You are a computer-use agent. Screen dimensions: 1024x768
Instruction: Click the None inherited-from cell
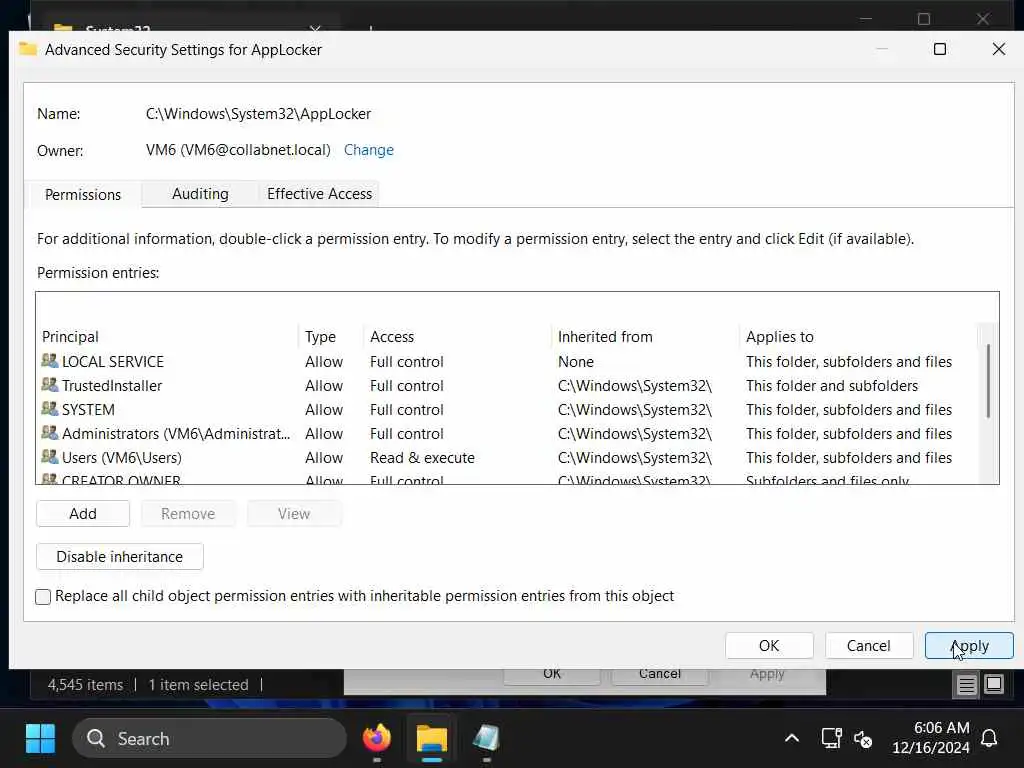coord(575,362)
